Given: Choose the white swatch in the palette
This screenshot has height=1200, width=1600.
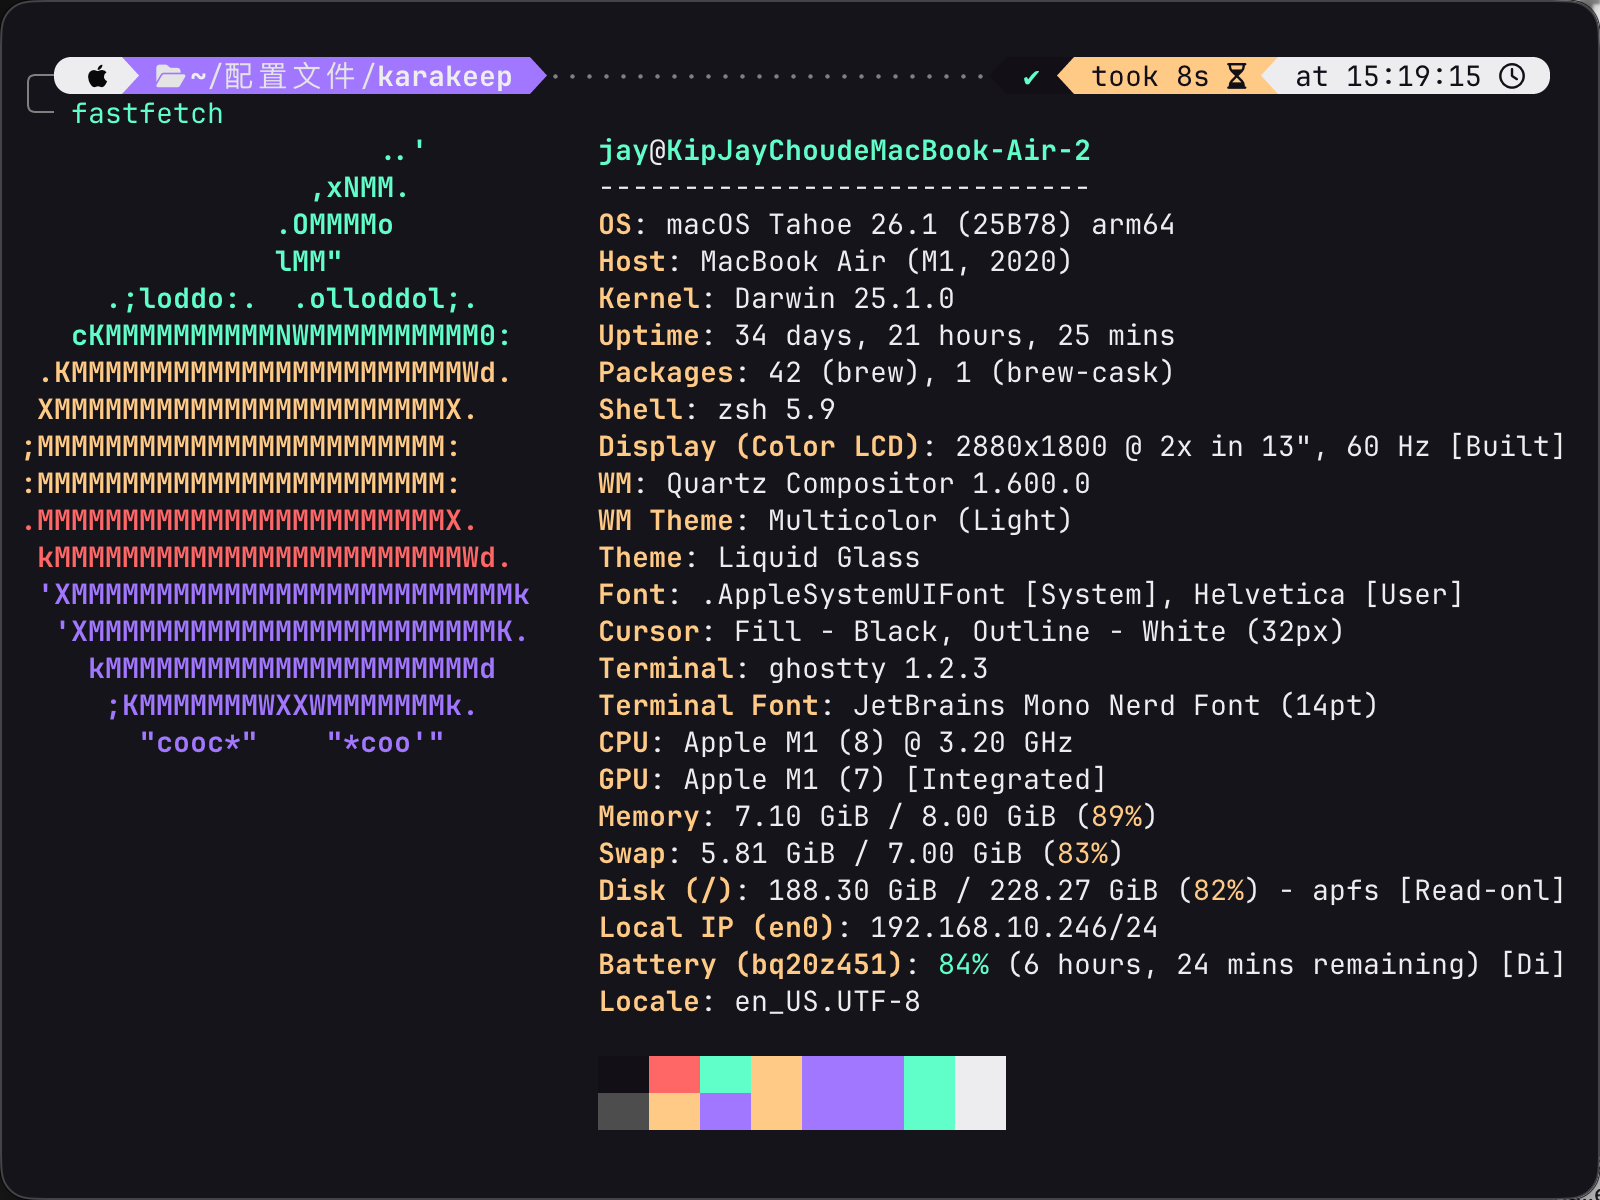Looking at the screenshot, I should click(x=980, y=1092).
